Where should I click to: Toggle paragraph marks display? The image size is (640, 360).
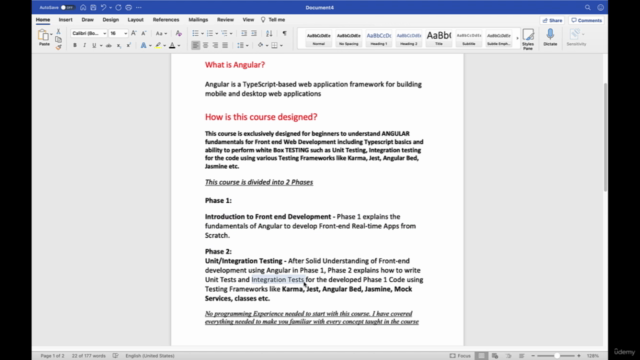284,33
